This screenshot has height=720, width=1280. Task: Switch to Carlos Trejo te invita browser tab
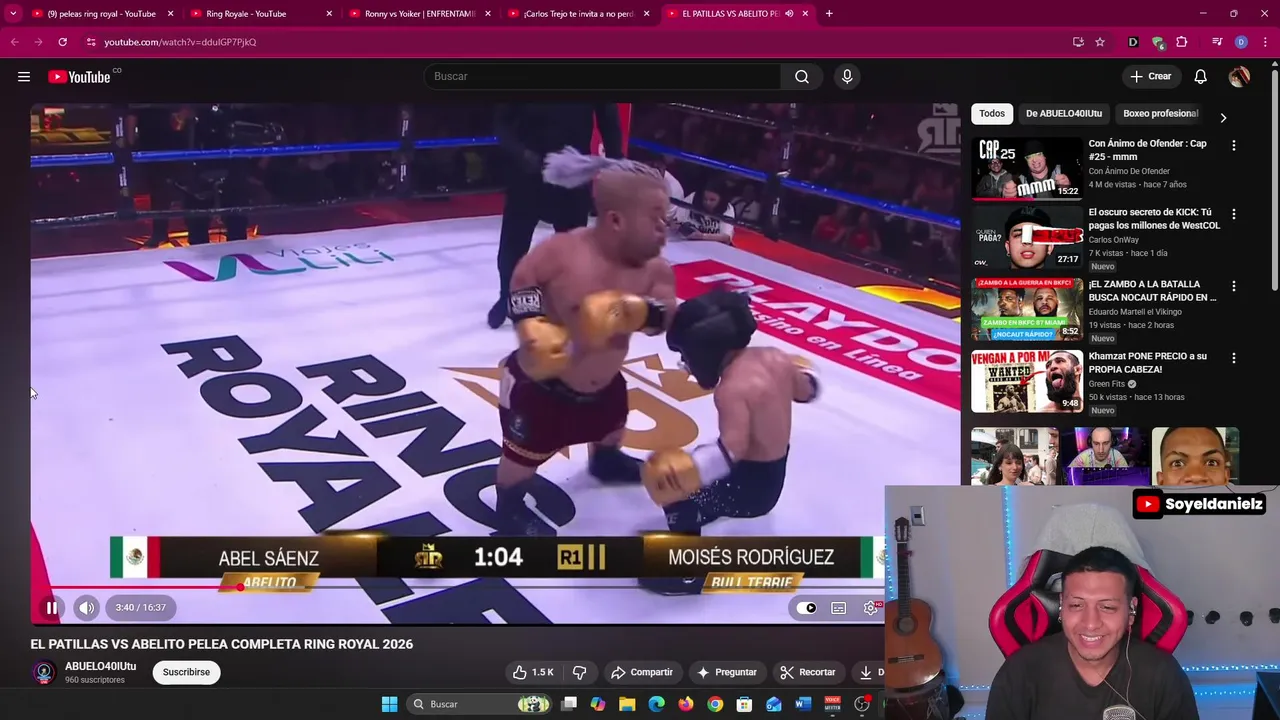(578, 14)
